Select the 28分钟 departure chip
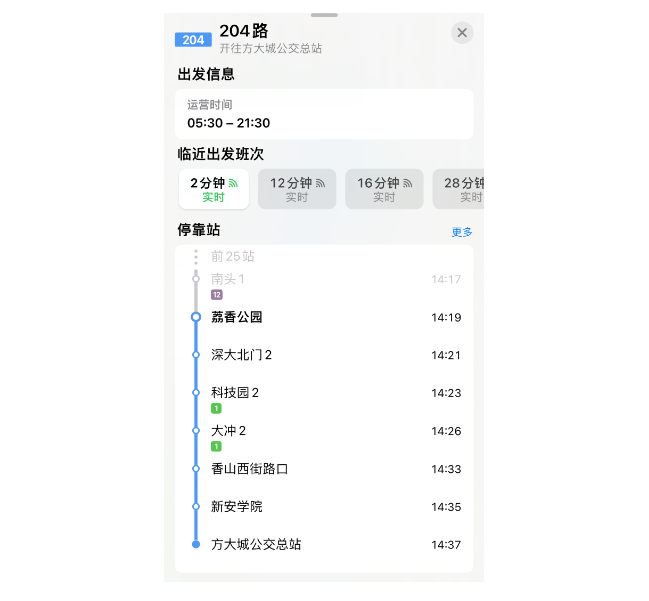Screen dimensions: 649x601 pos(458,189)
